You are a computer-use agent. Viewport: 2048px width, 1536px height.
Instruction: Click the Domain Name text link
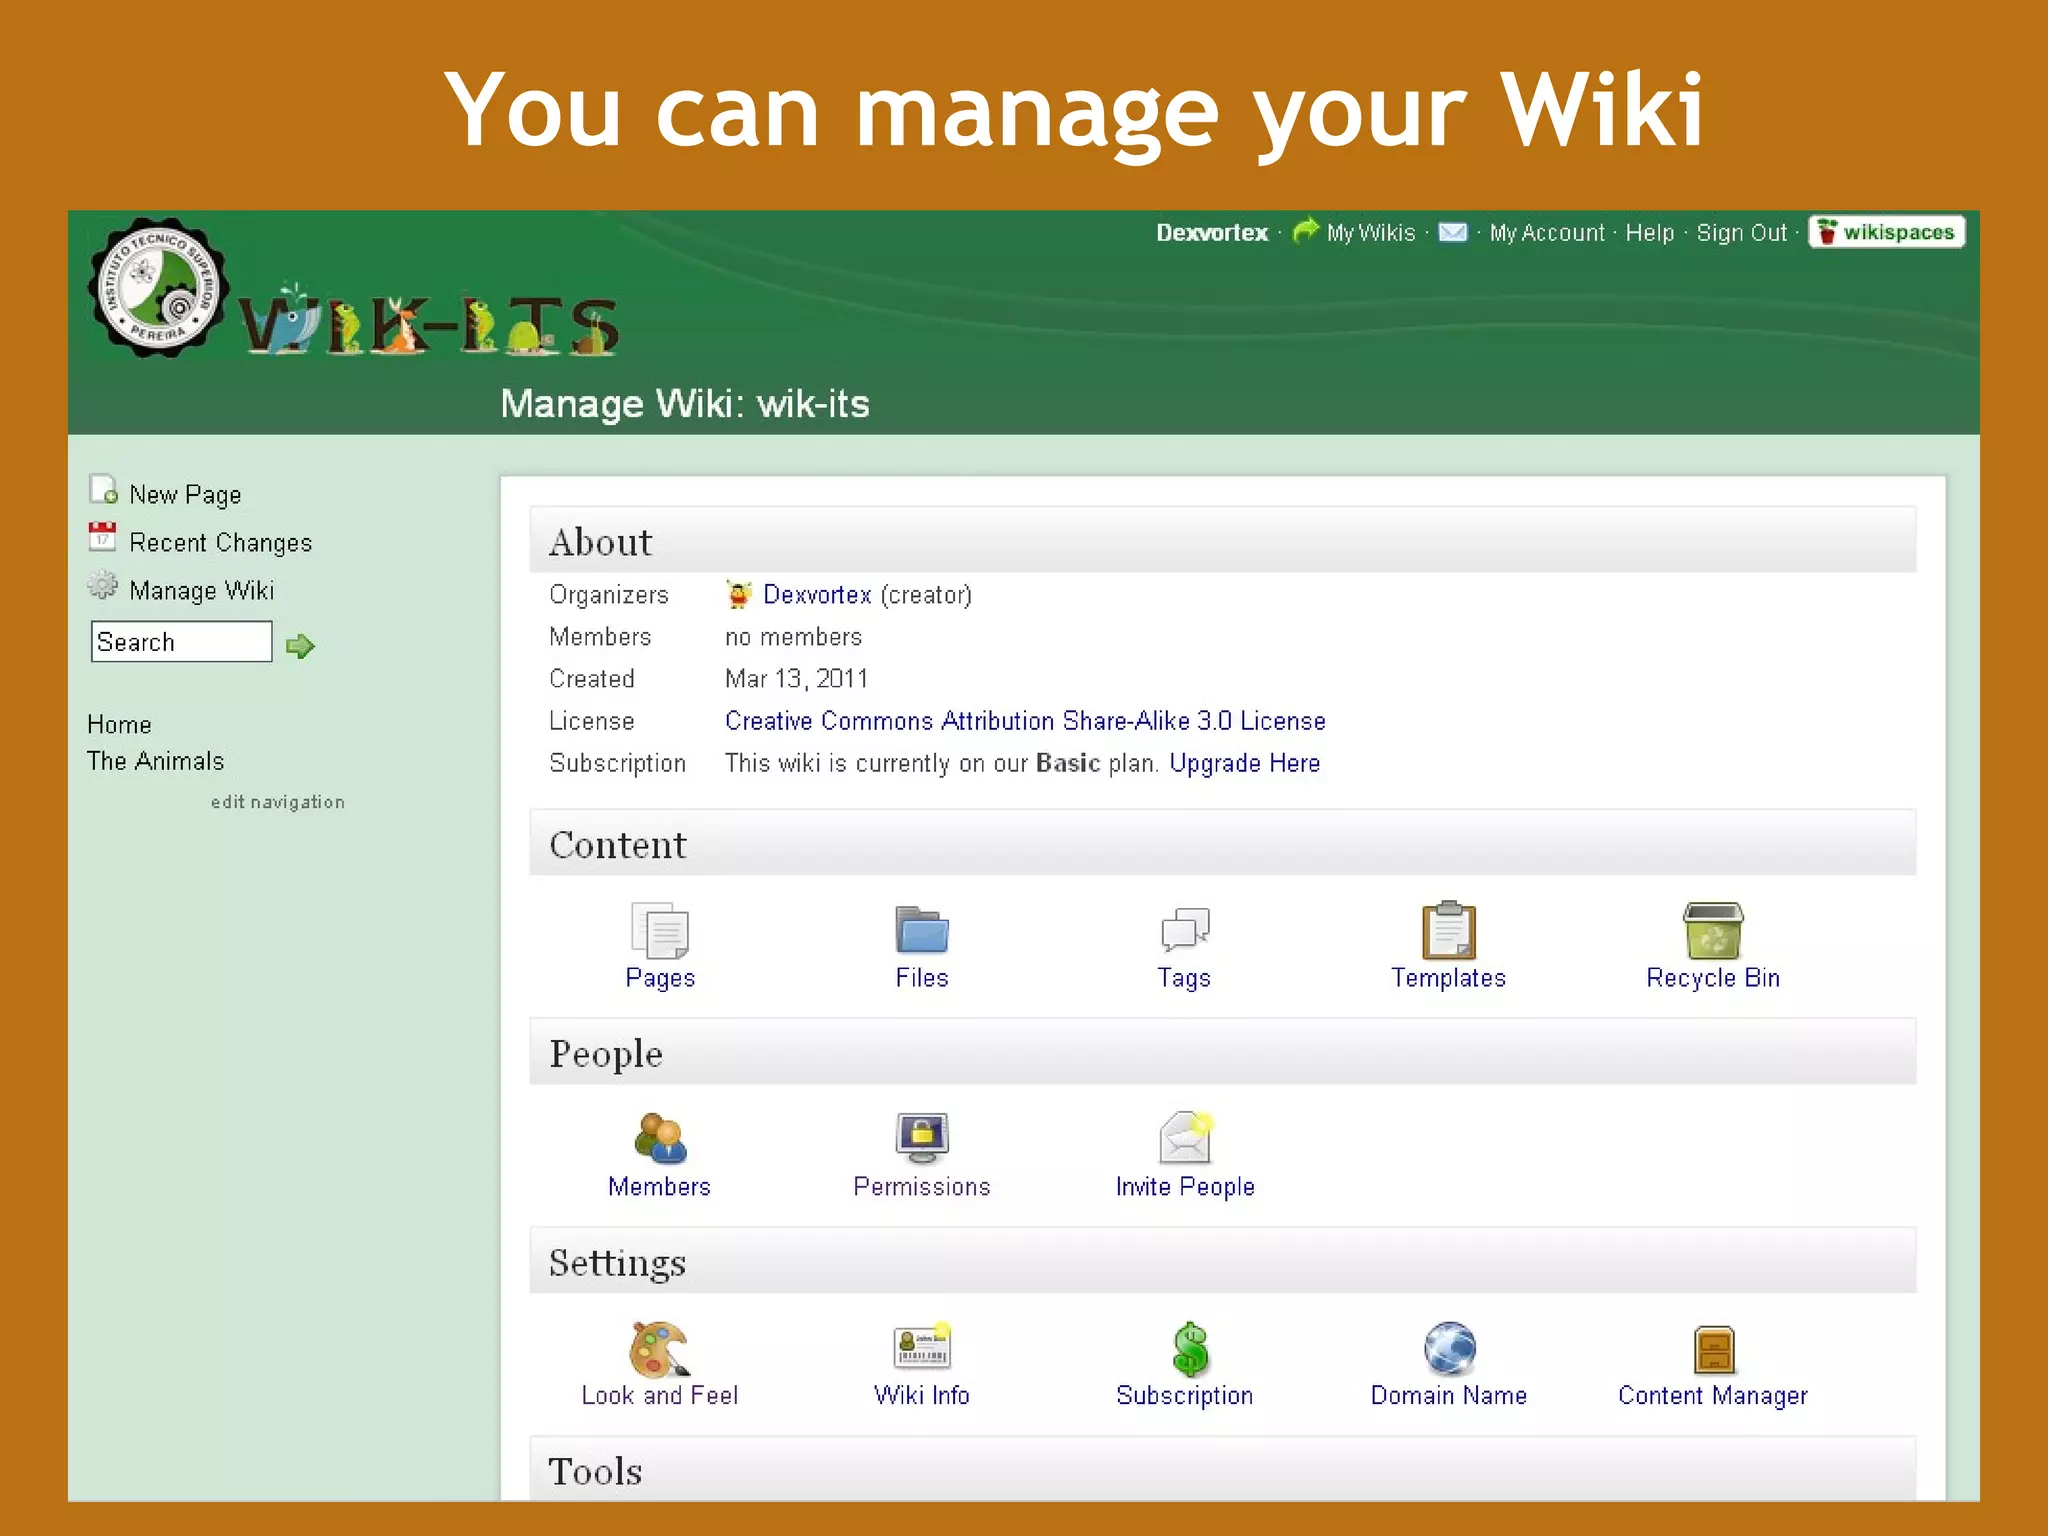[1448, 1396]
